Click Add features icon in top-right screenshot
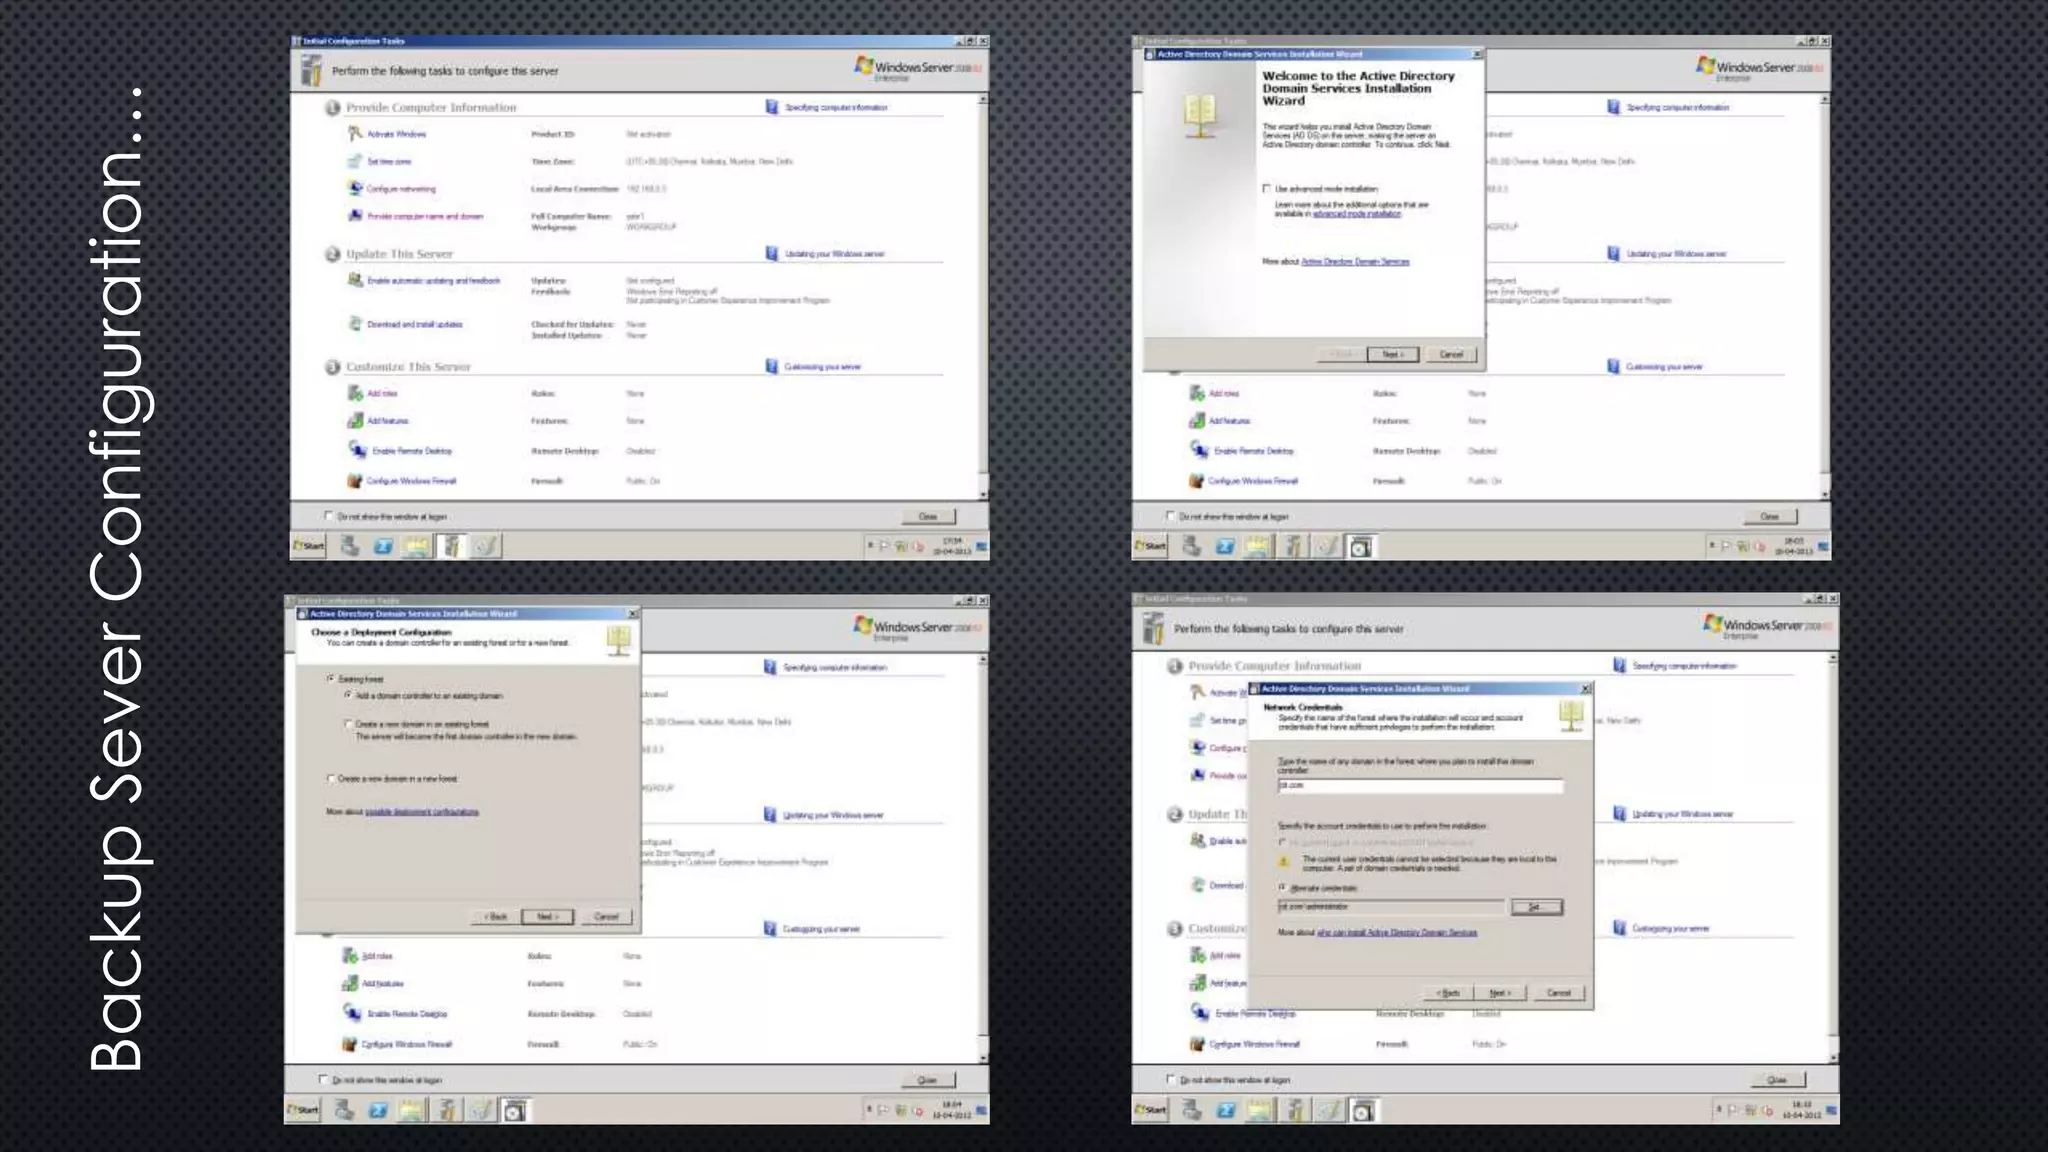Viewport: 2048px width, 1152px height. [x=1196, y=421]
